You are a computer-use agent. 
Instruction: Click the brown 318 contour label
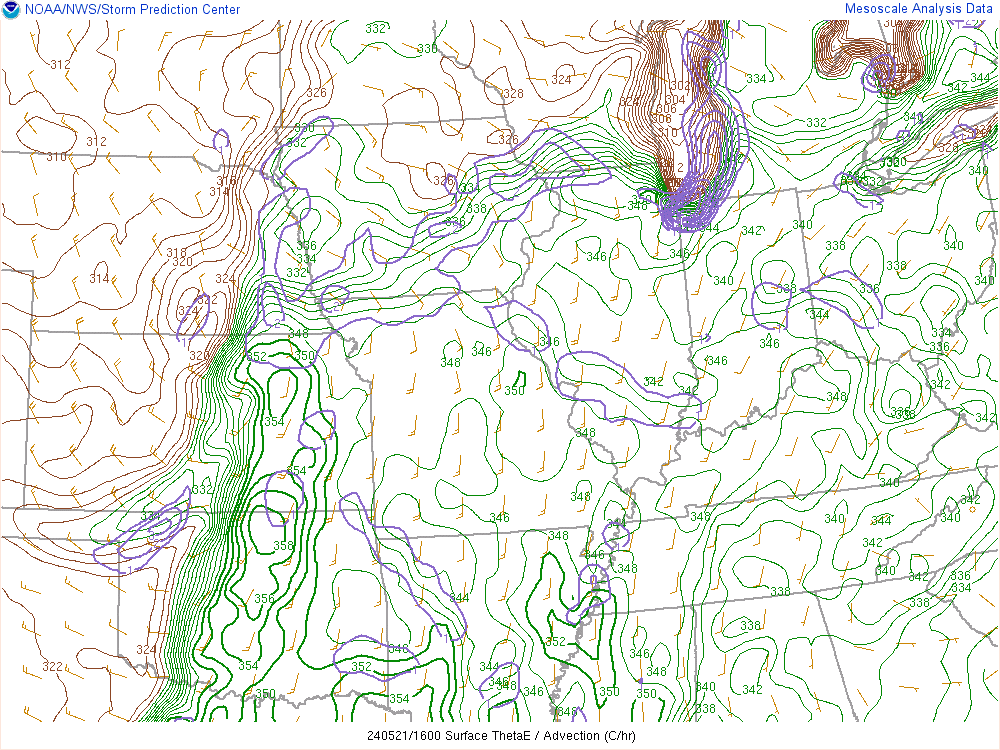[176, 253]
